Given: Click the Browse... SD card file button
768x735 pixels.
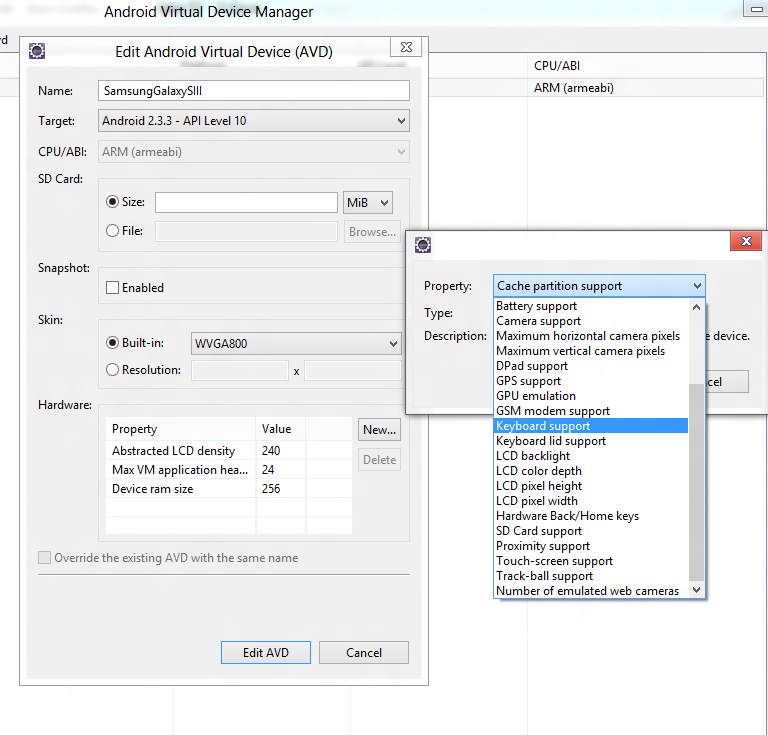Looking at the screenshot, I should pyautogui.click(x=372, y=232).
